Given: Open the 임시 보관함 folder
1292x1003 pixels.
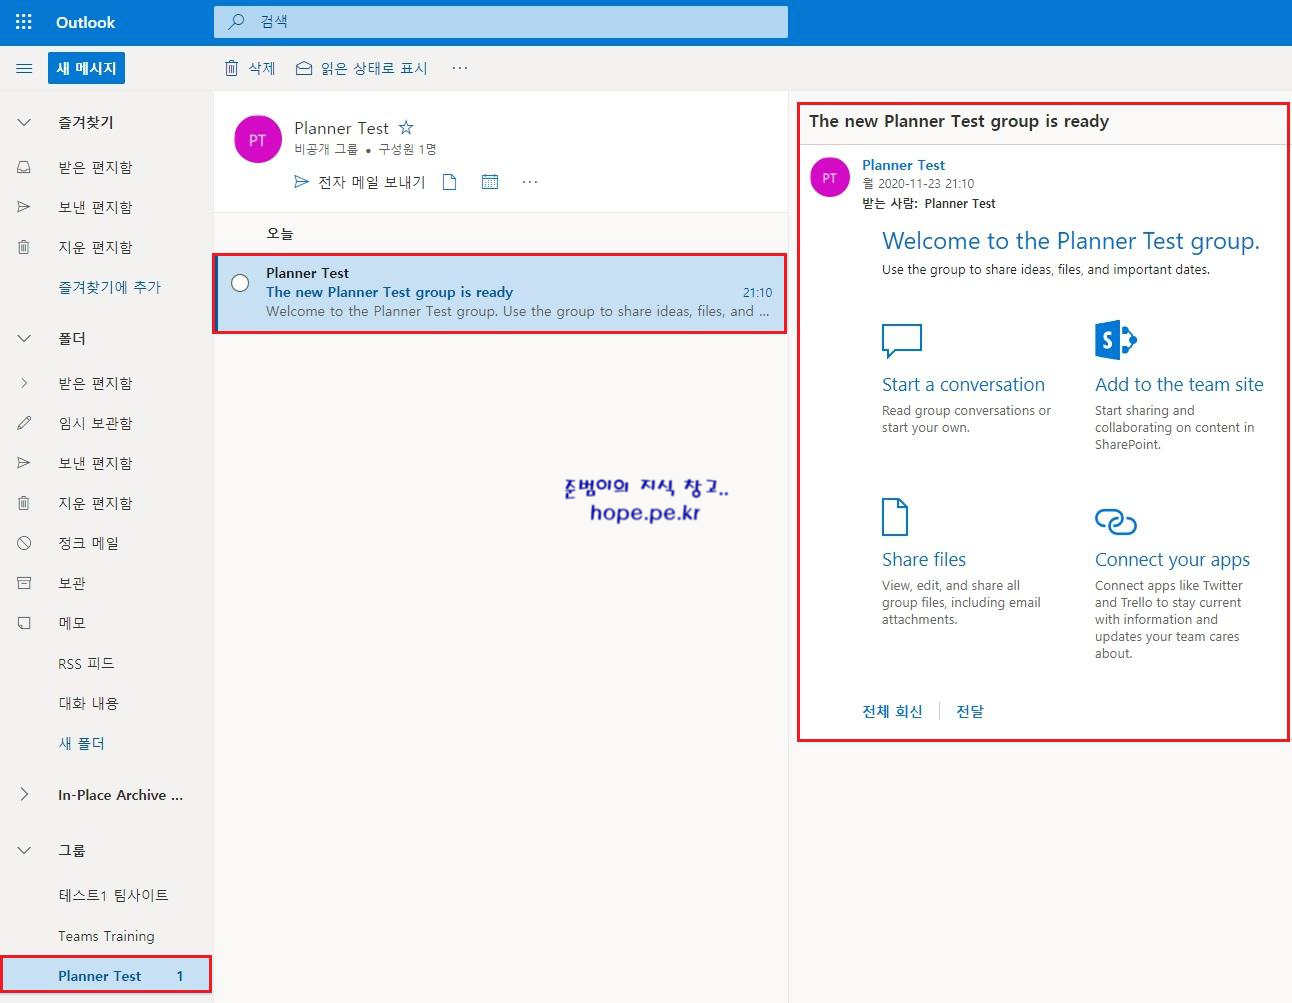Looking at the screenshot, I should pos(95,423).
